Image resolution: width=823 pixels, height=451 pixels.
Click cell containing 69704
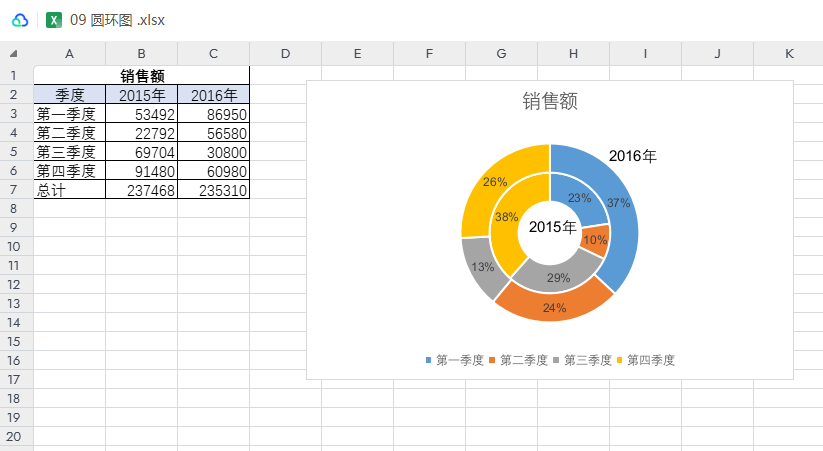click(x=141, y=152)
